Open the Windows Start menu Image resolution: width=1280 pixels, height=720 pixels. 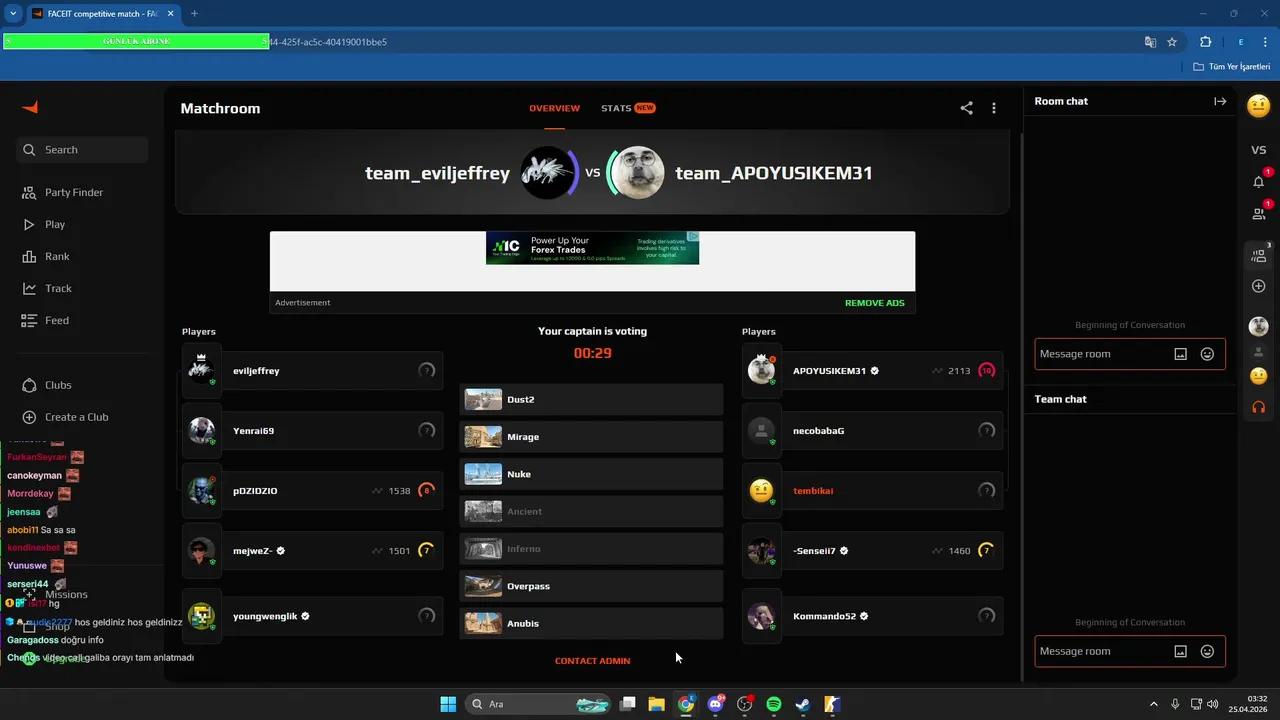pyautogui.click(x=448, y=704)
